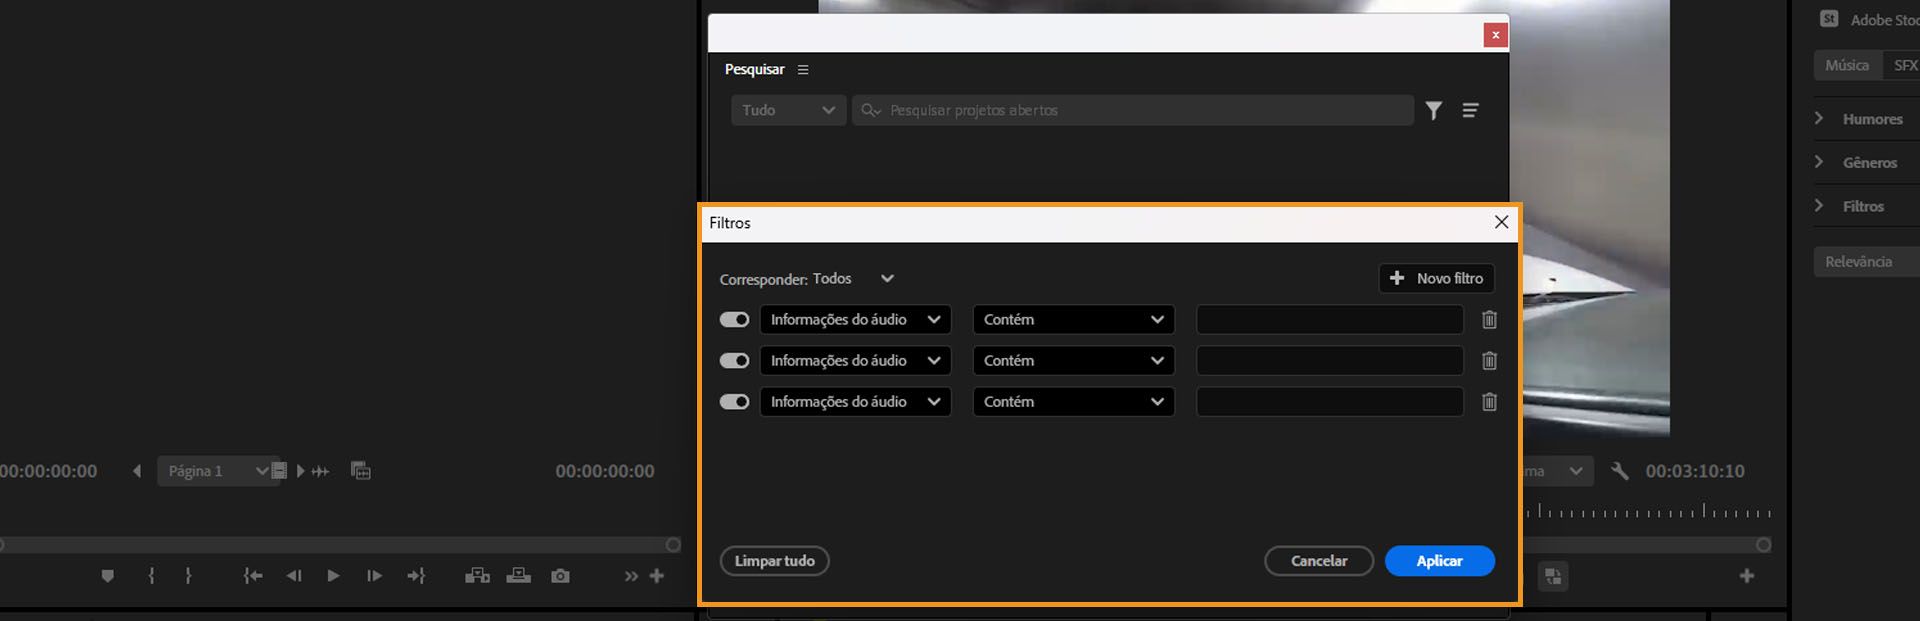Open the Página 1 dropdown
Viewport: 1920px width, 621px height.
pyautogui.click(x=218, y=471)
